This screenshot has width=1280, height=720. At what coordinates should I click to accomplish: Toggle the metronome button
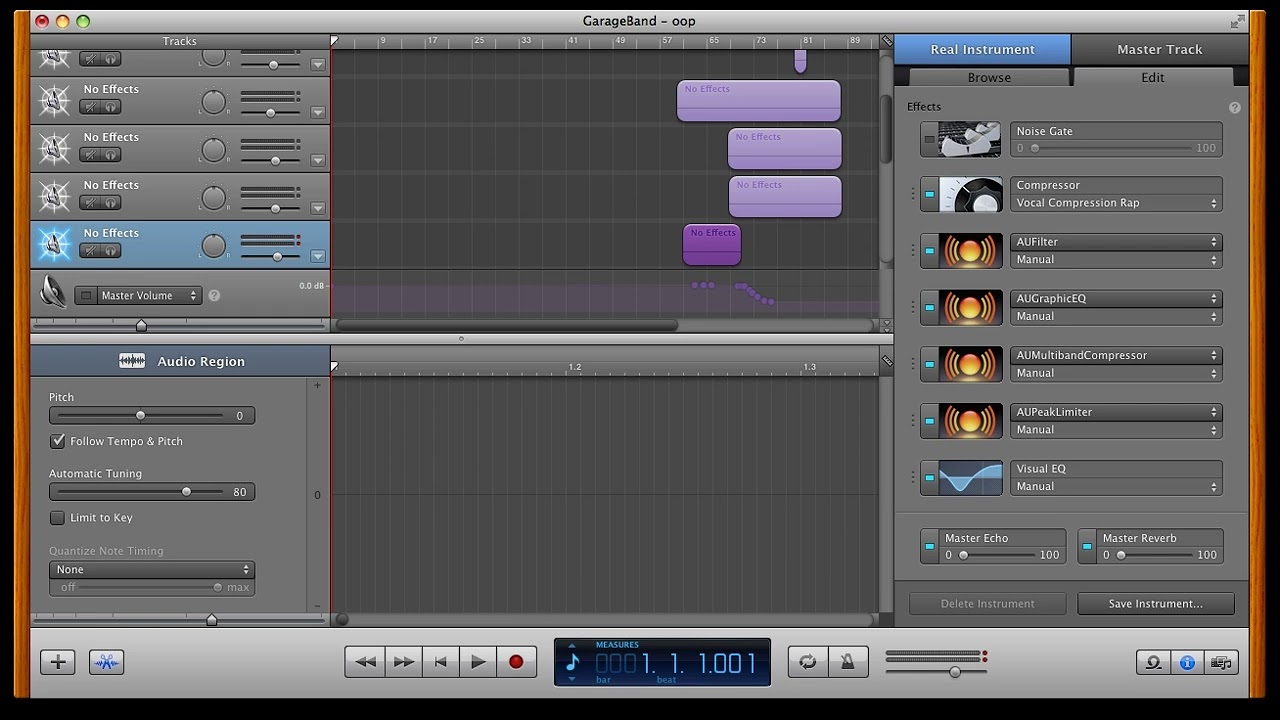(847, 662)
